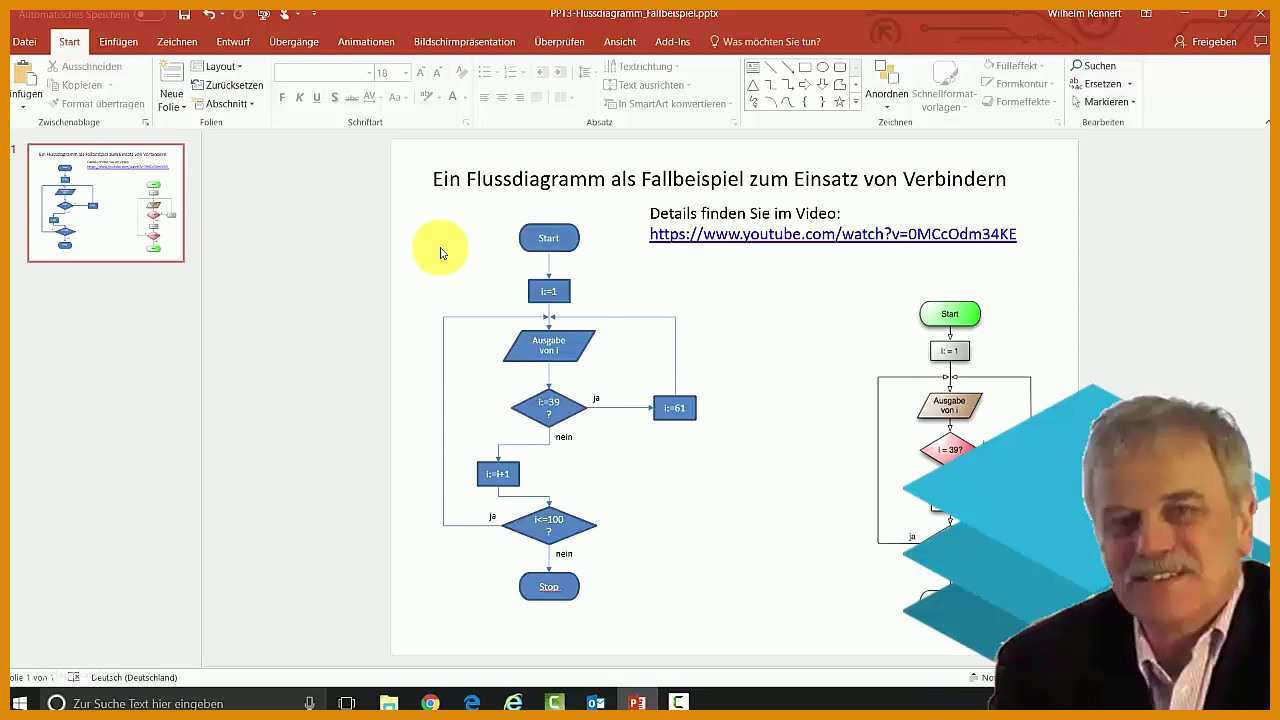Toggle text shadow (S) formatting
The width and height of the screenshot is (1280, 720).
coord(334,97)
